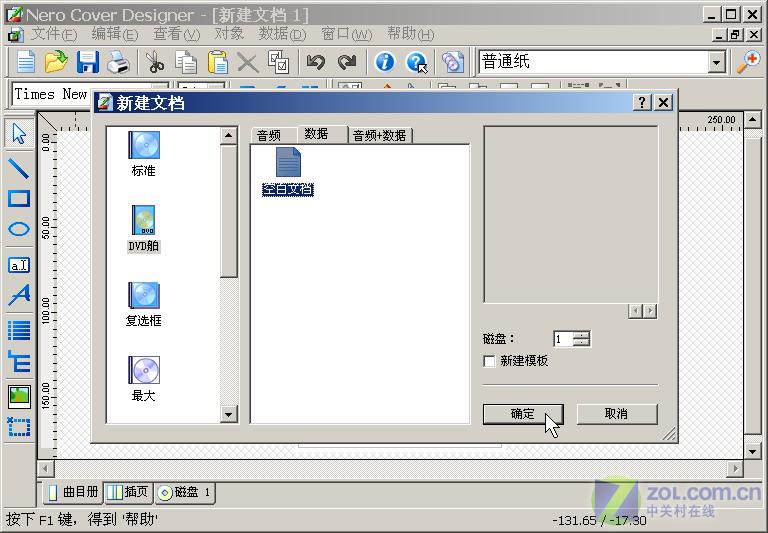The width and height of the screenshot is (768, 533).
Task: Select the directory tree tool
Action: pos(19,362)
